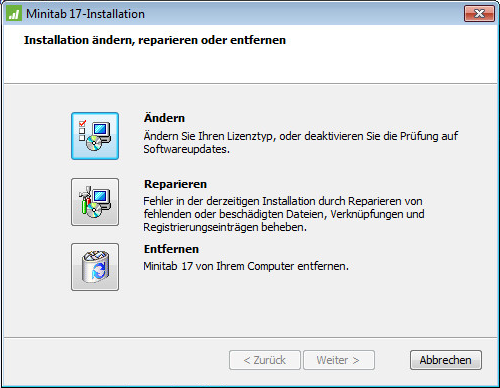Click the 'Softwareupdates.' line under Ändern
This screenshot has width=500, height=388.
[187, 149]
